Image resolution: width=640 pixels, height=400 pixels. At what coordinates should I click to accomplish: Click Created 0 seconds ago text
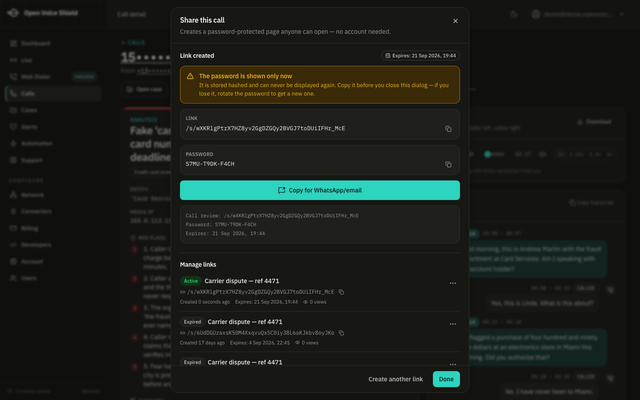tap(205, 302)
